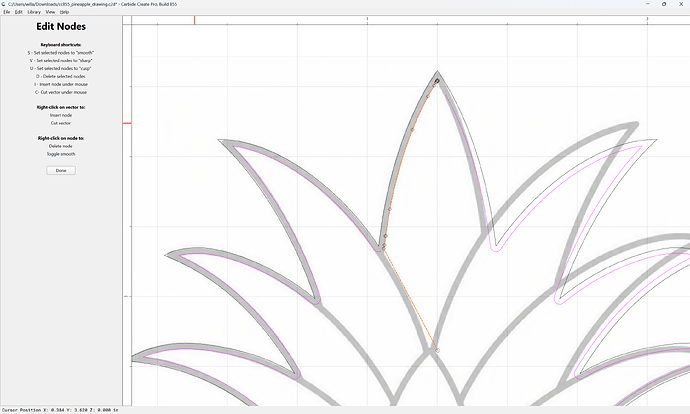Click the "D - Delete selected nodes" line
The height and width of the screenshot is (414, 690).
pyautogui.click(x=61, y=77)
